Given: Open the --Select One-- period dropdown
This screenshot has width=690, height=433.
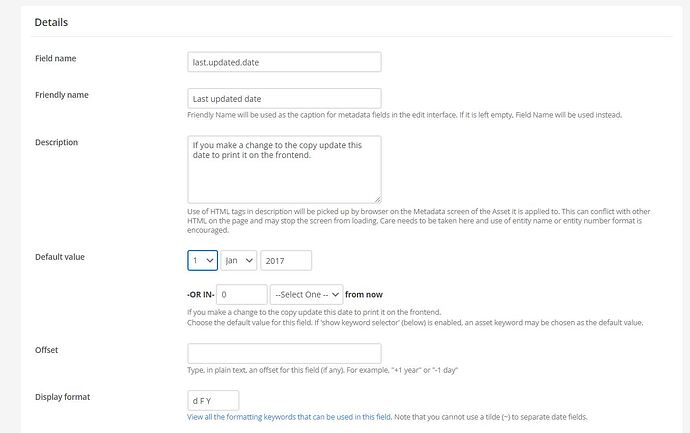Looking at the screenshot, I should 307,295.
